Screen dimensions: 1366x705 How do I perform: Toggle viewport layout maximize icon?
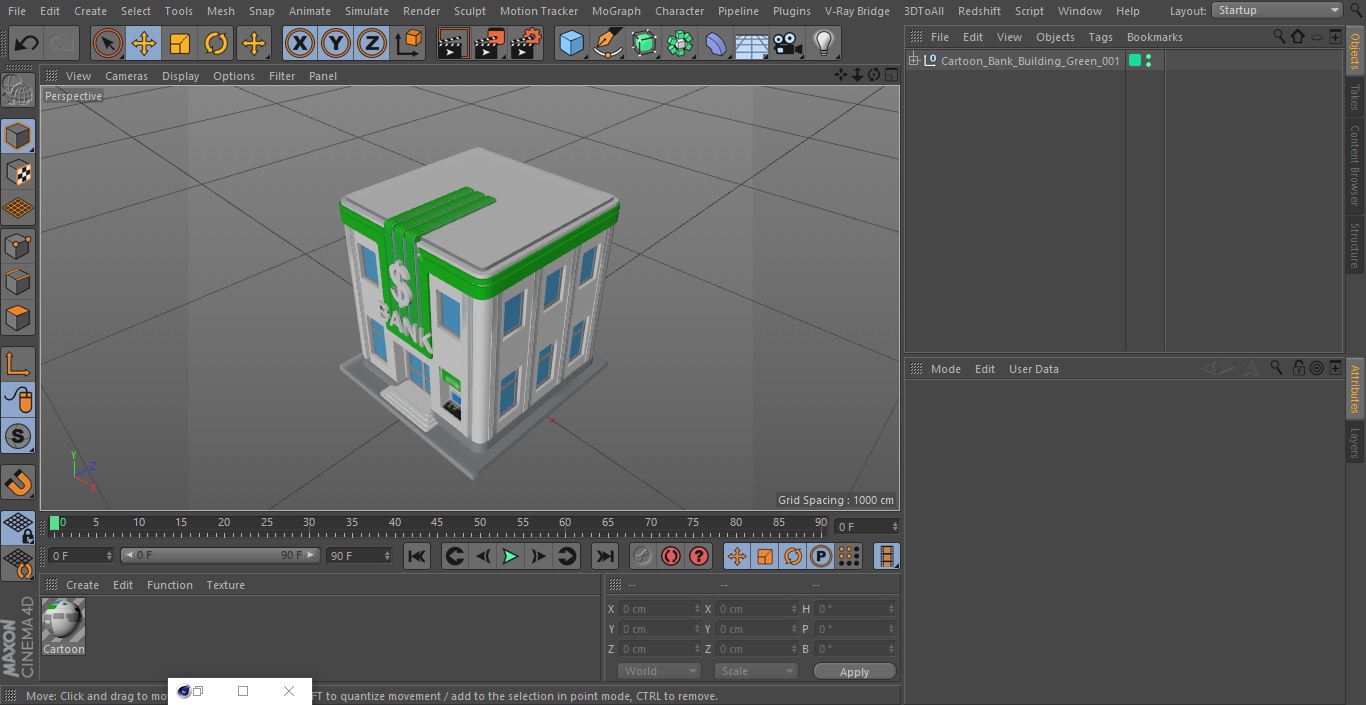890,75
